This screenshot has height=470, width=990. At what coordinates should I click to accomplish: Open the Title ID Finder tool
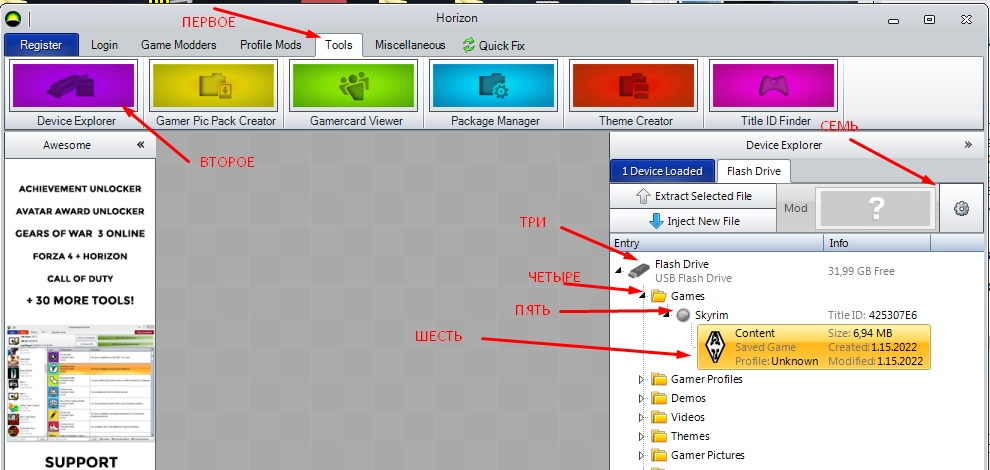tap(773, 85)
